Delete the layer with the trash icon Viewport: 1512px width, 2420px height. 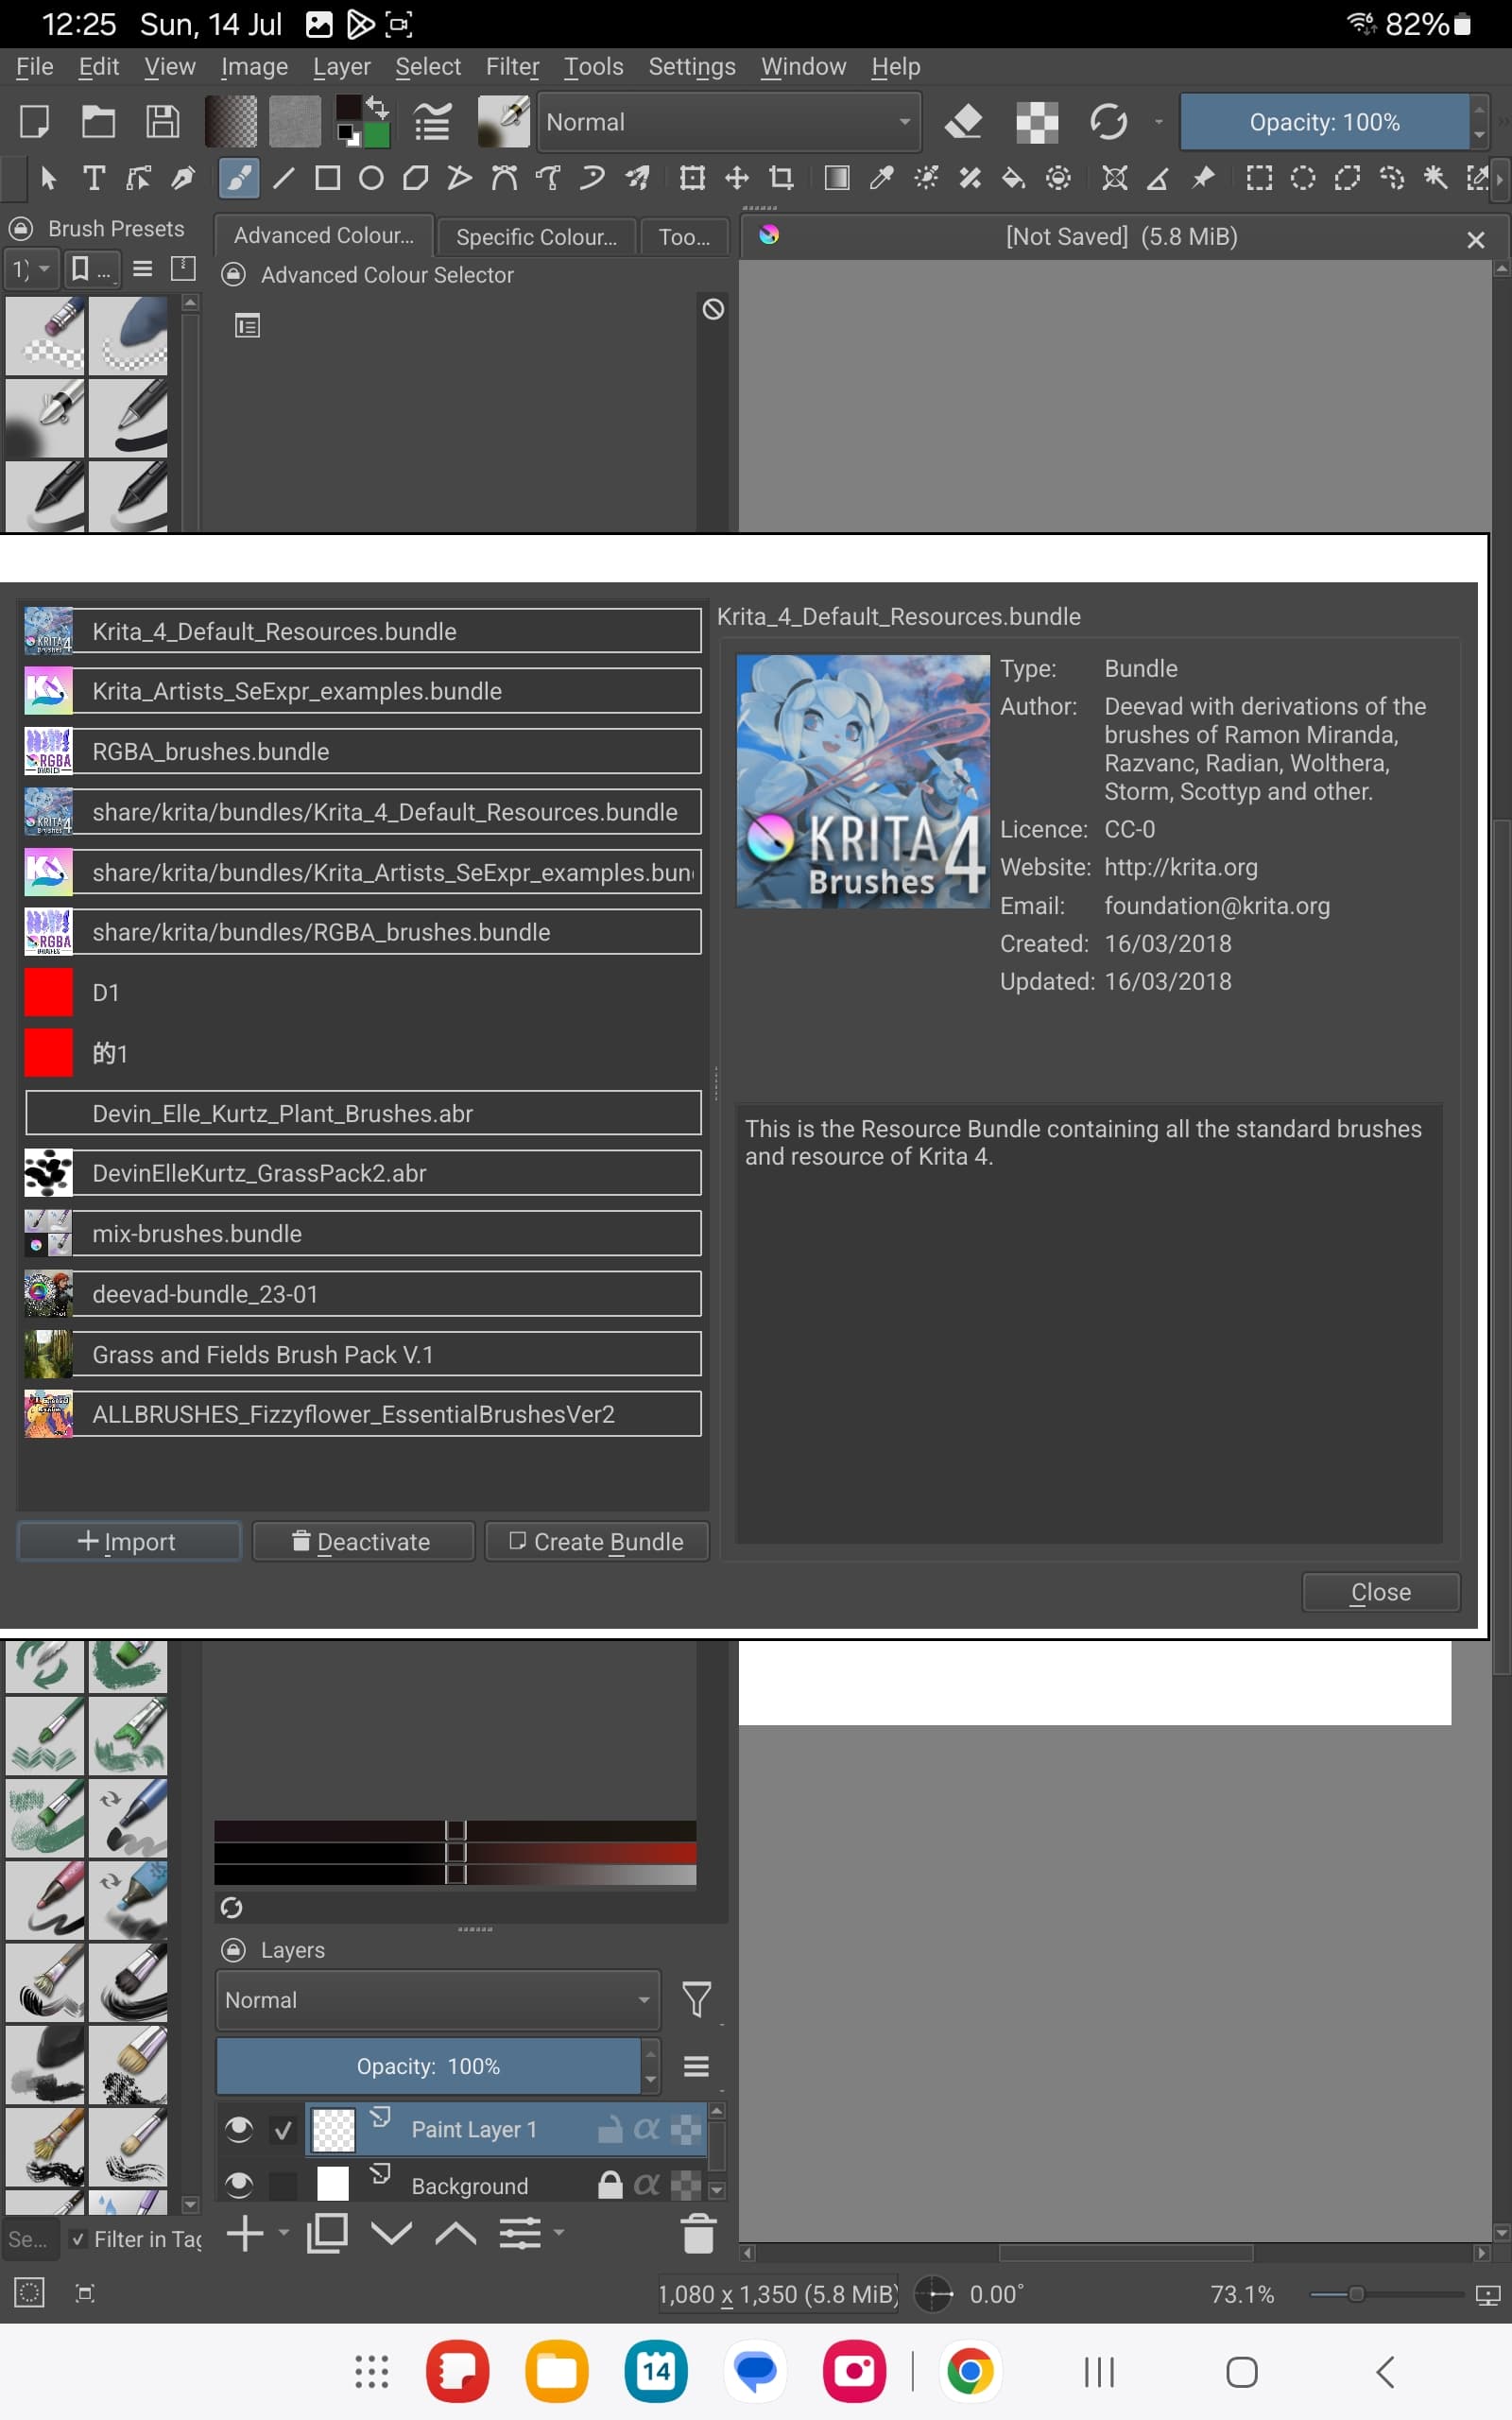pyautogui.click(x=698, y=2232)
